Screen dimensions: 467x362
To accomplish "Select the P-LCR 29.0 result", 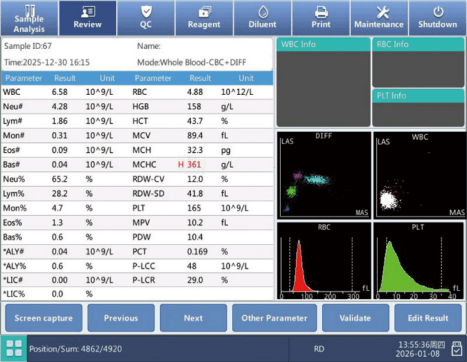I will [195, 280].
